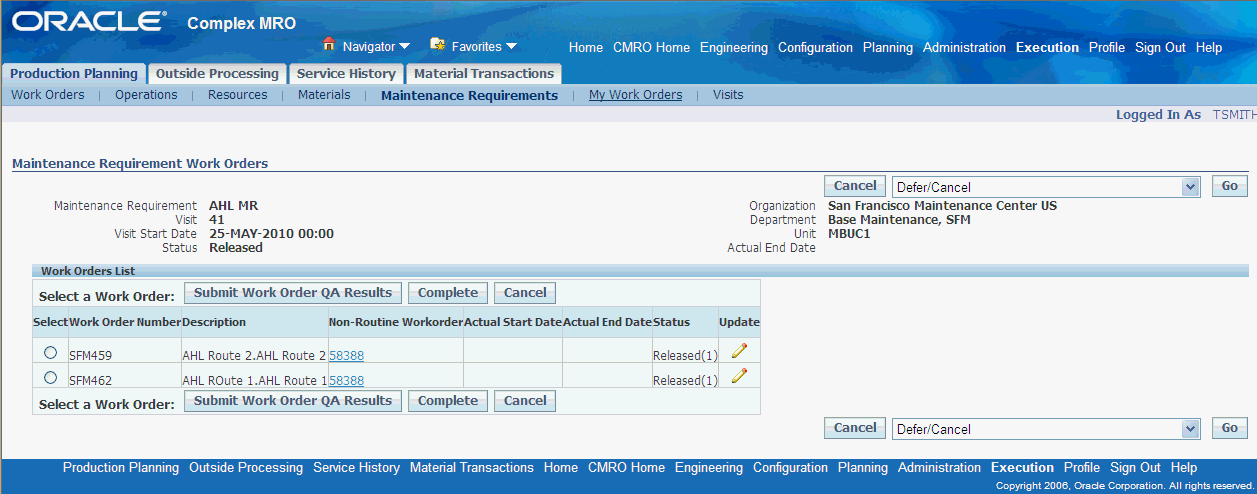
Task: Click the lower Go button
Action: [x=1230, y=428]
